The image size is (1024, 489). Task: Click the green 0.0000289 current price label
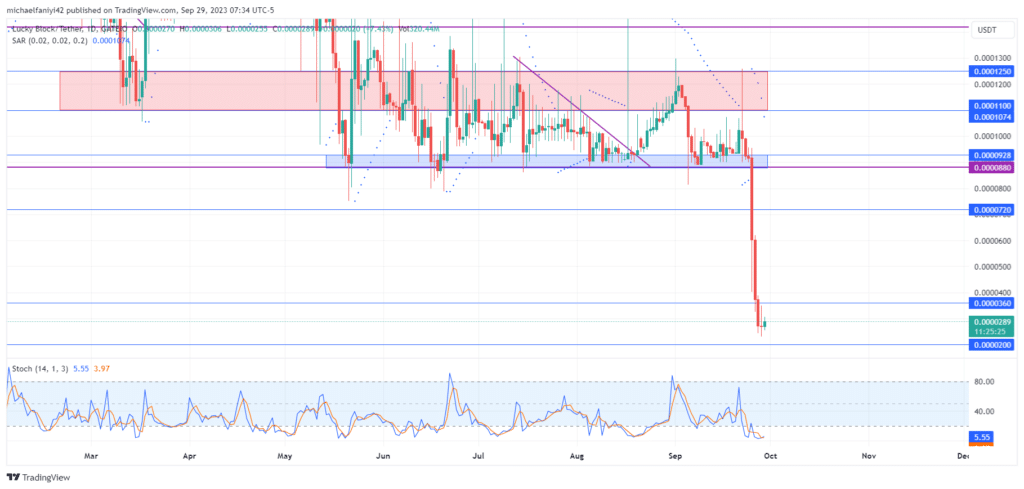[992, 326]
